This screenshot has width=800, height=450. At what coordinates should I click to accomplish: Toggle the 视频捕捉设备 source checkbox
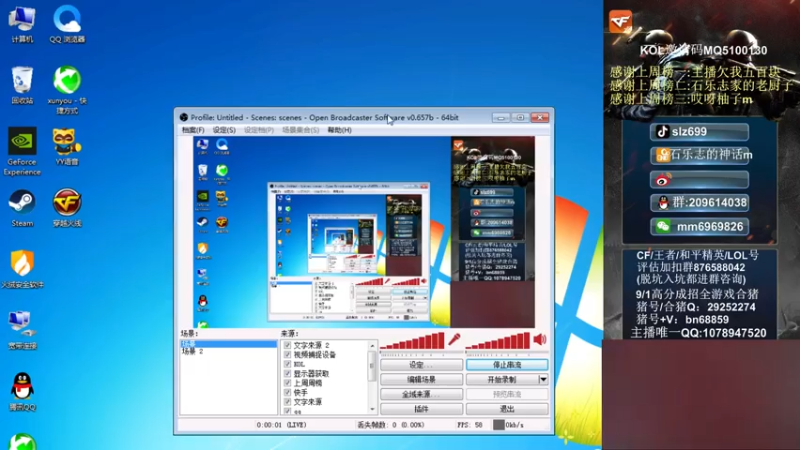pos(287,355)
